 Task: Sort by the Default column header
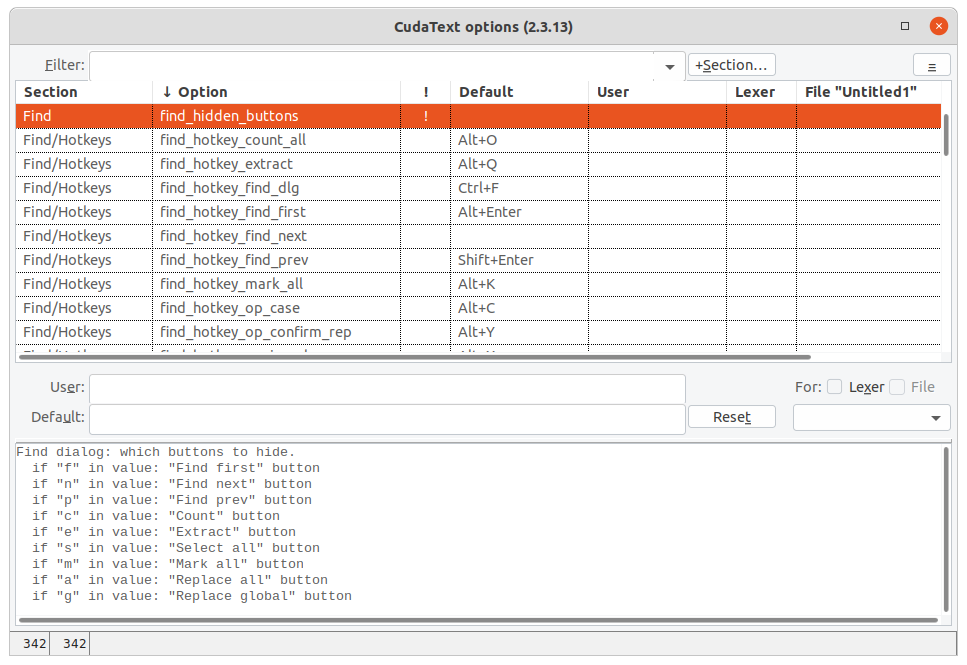[519, 92]
